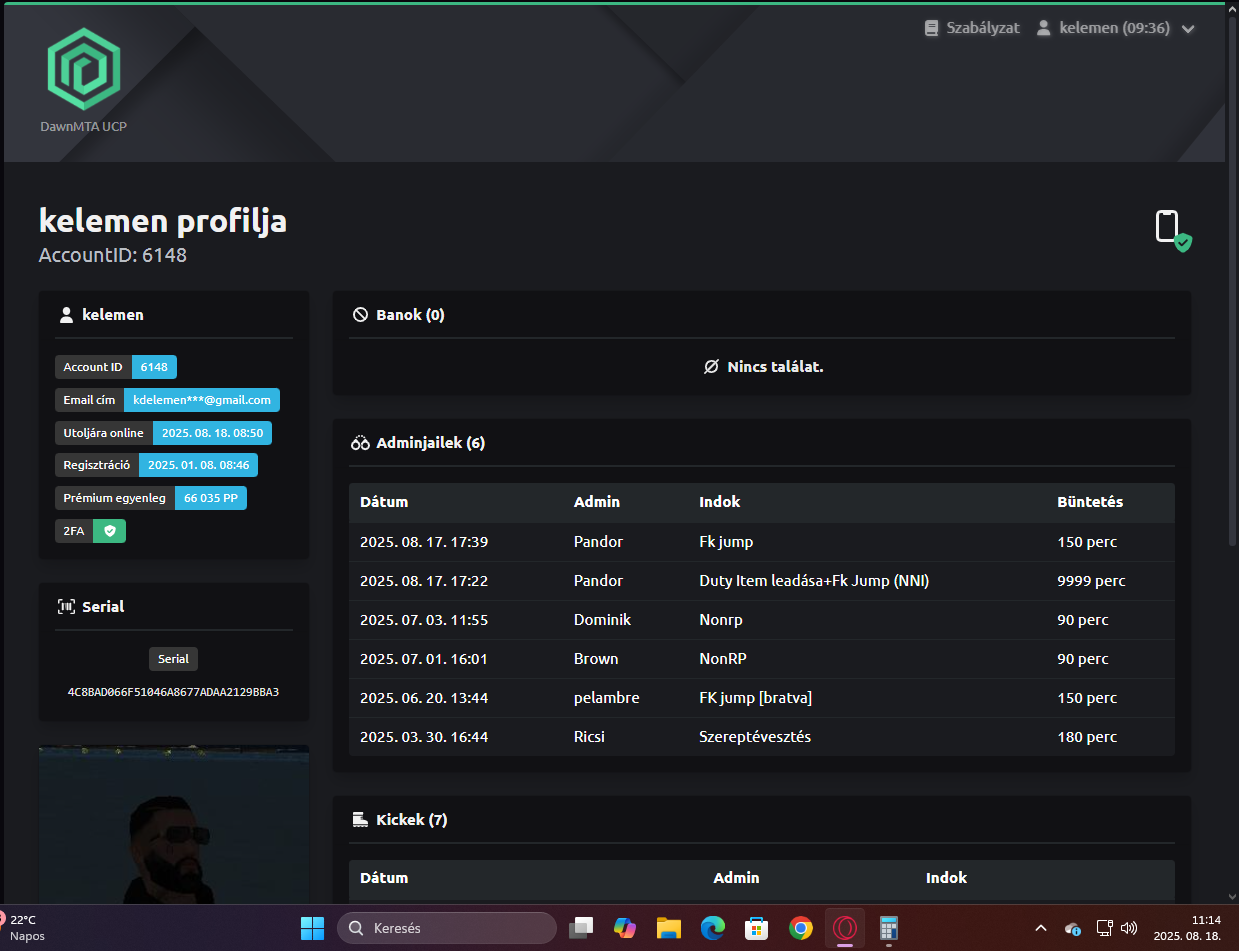
Task: Click the boot icon beside Kickek
Action: 361,820
